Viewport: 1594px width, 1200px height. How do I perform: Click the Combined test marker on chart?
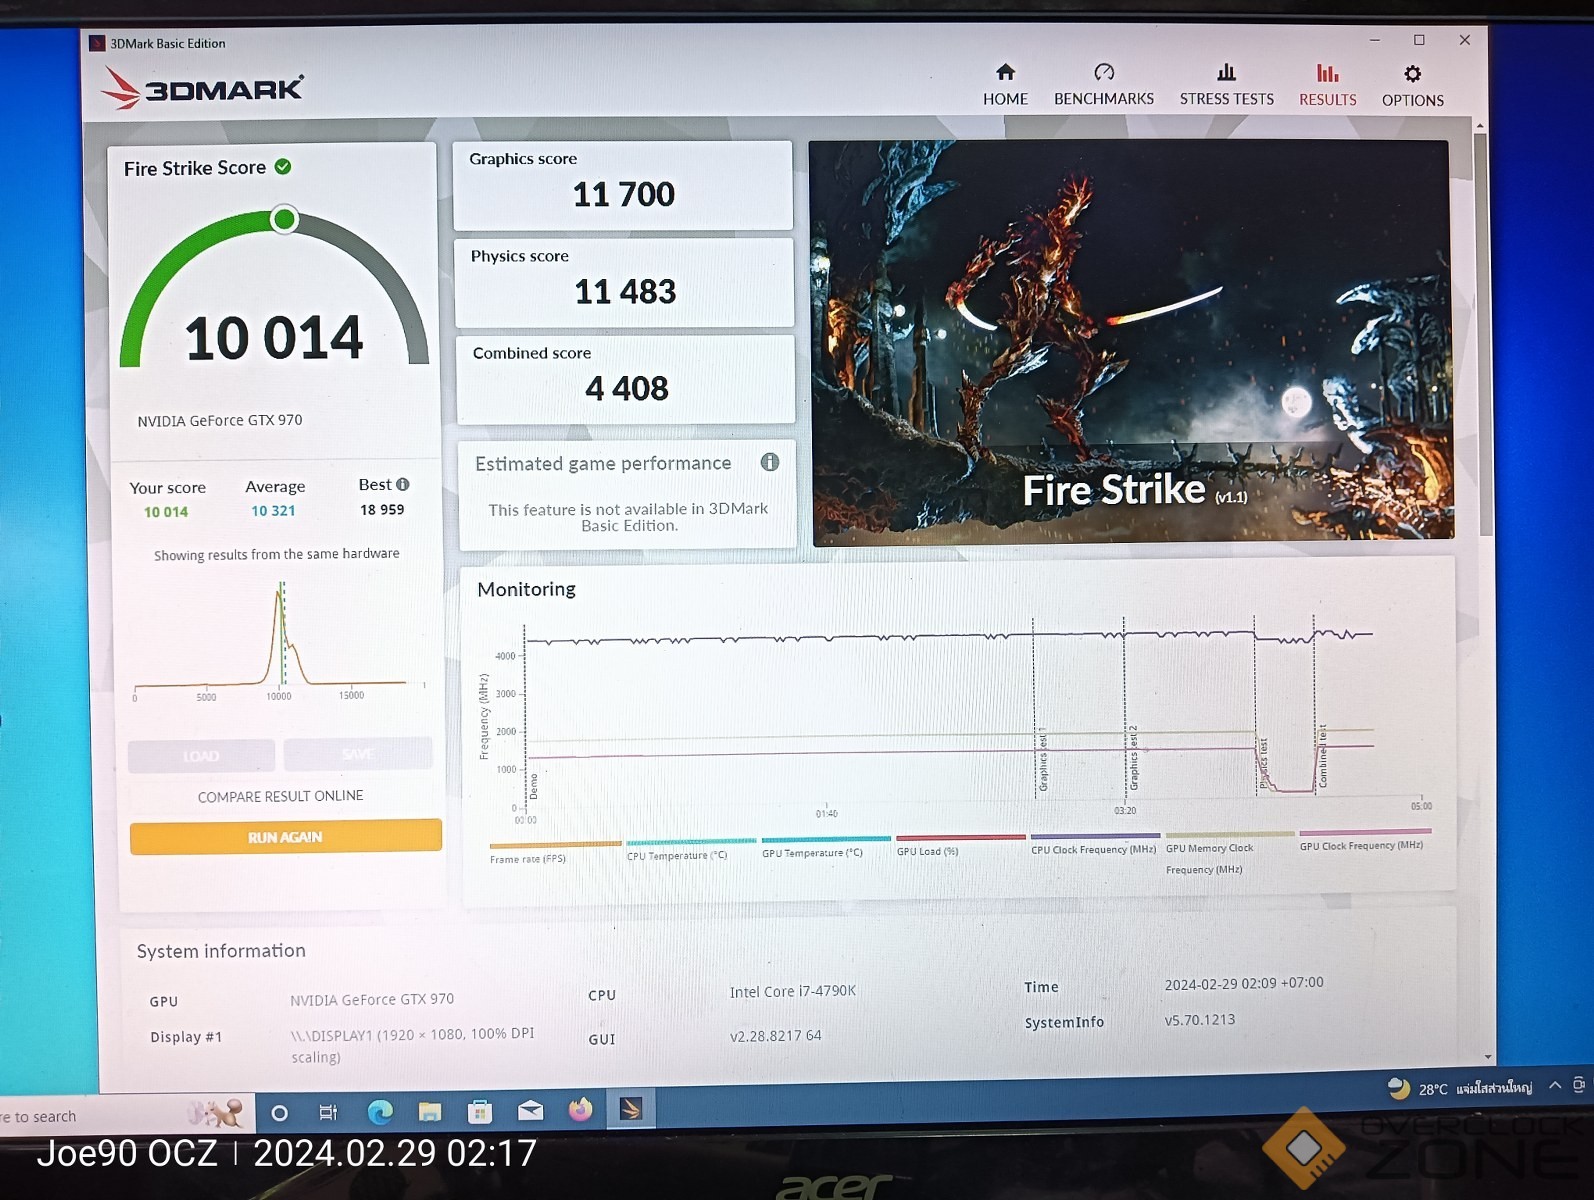click(x=1322, y=756)
